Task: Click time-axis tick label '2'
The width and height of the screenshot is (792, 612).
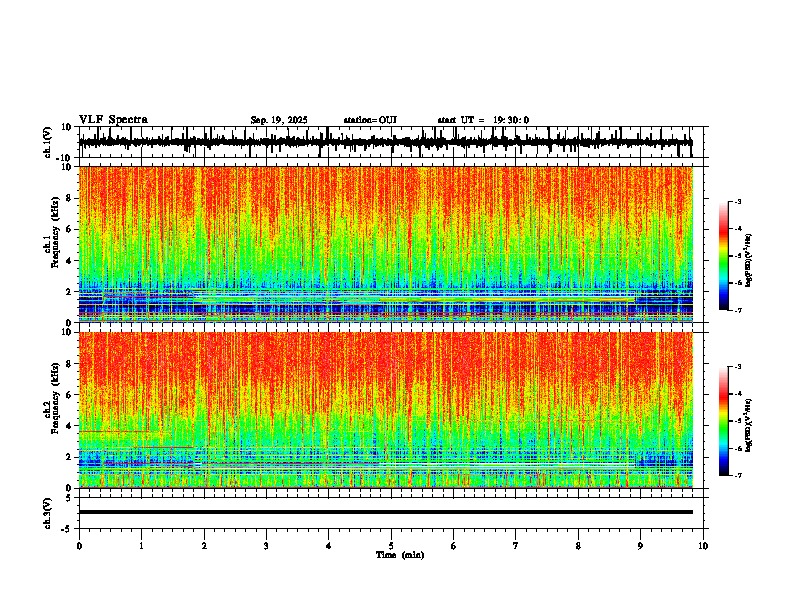Action: 204,546
